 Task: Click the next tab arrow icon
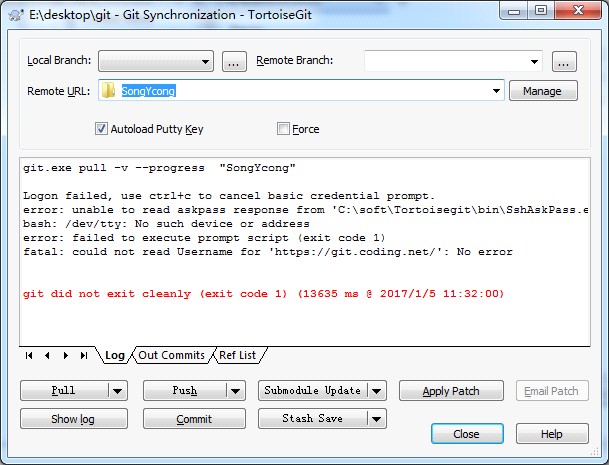click(x=66, y=355)
